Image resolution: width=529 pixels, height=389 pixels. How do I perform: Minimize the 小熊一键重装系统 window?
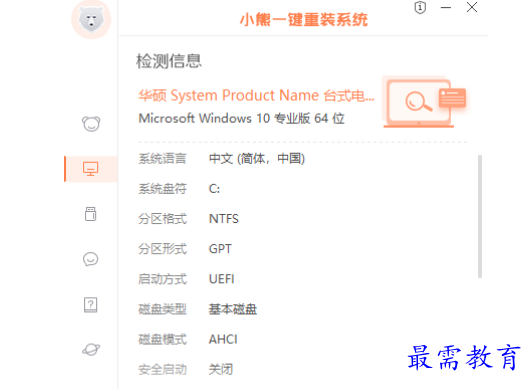click(x=446, y=7)
